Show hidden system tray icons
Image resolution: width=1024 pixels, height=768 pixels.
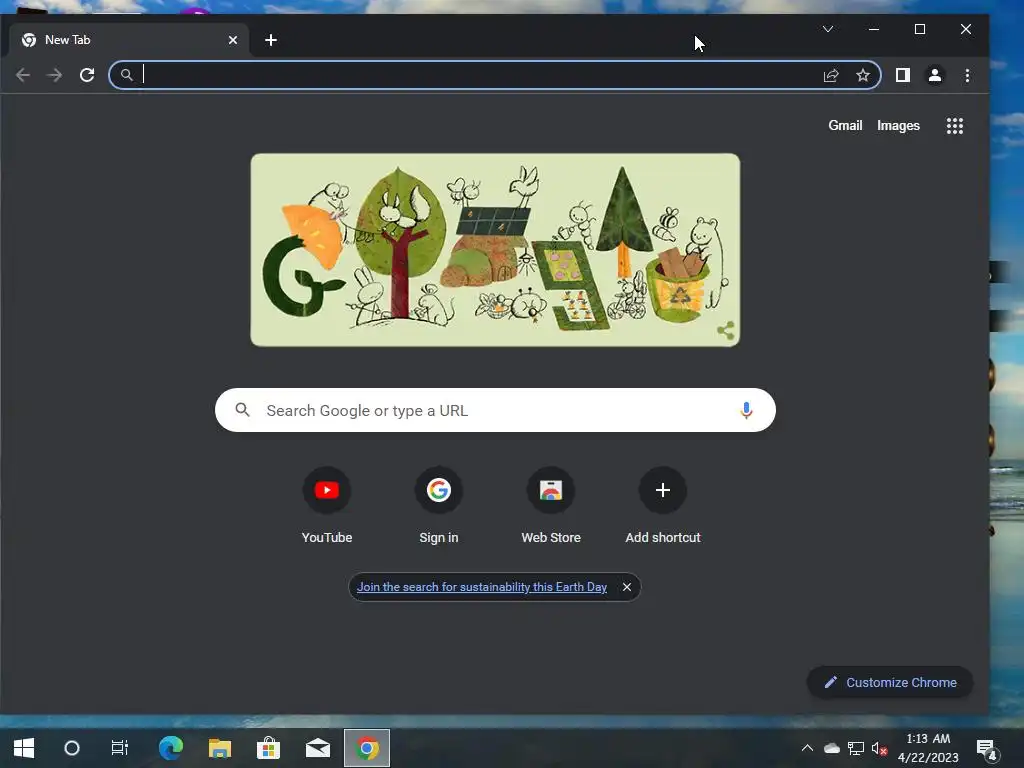[807, 748]
